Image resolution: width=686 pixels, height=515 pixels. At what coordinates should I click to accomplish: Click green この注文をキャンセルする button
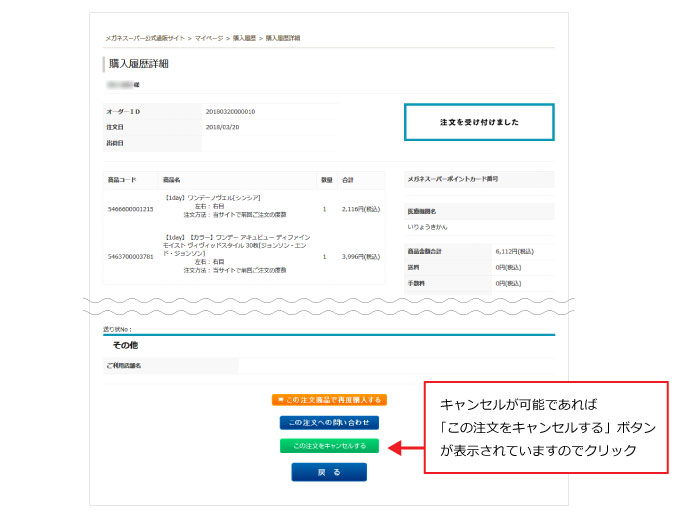[x=329, y=446]
